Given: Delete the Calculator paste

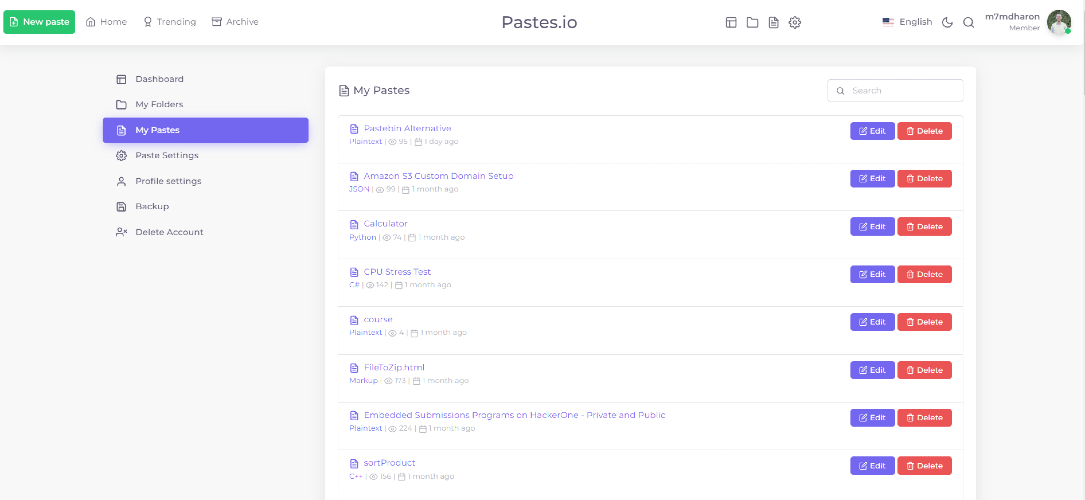Looking at the screenshot, I should 924,227.
